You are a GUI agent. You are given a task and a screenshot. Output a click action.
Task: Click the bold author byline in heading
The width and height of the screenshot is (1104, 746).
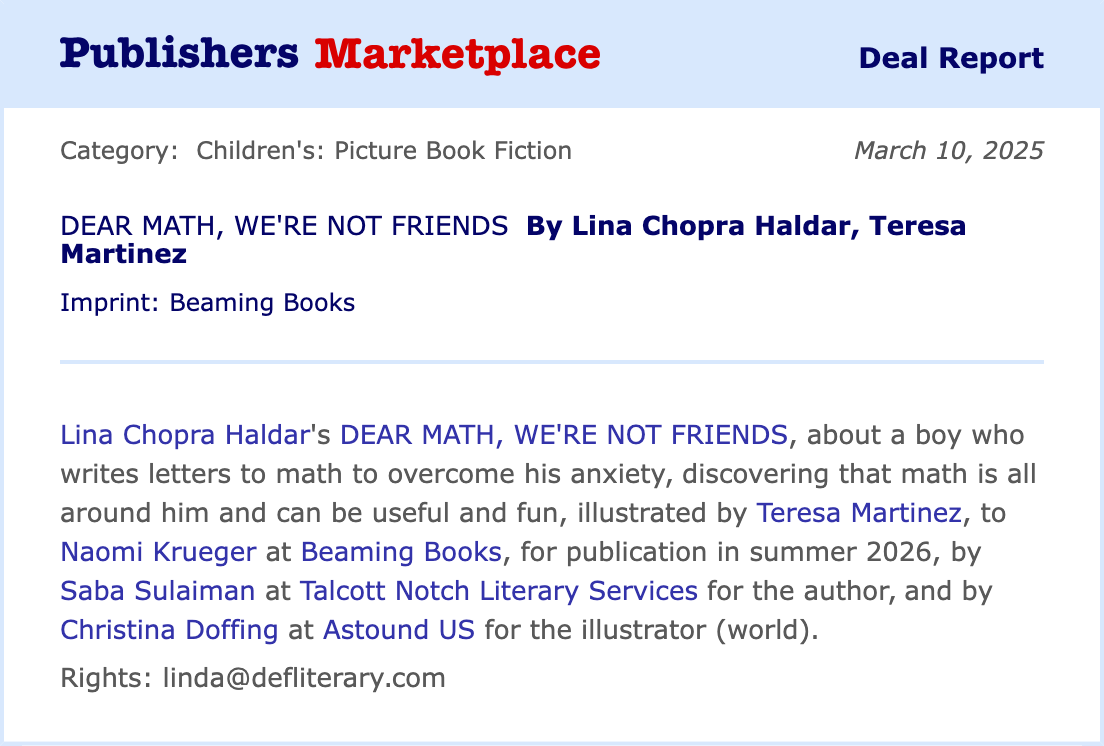point(745,227)
